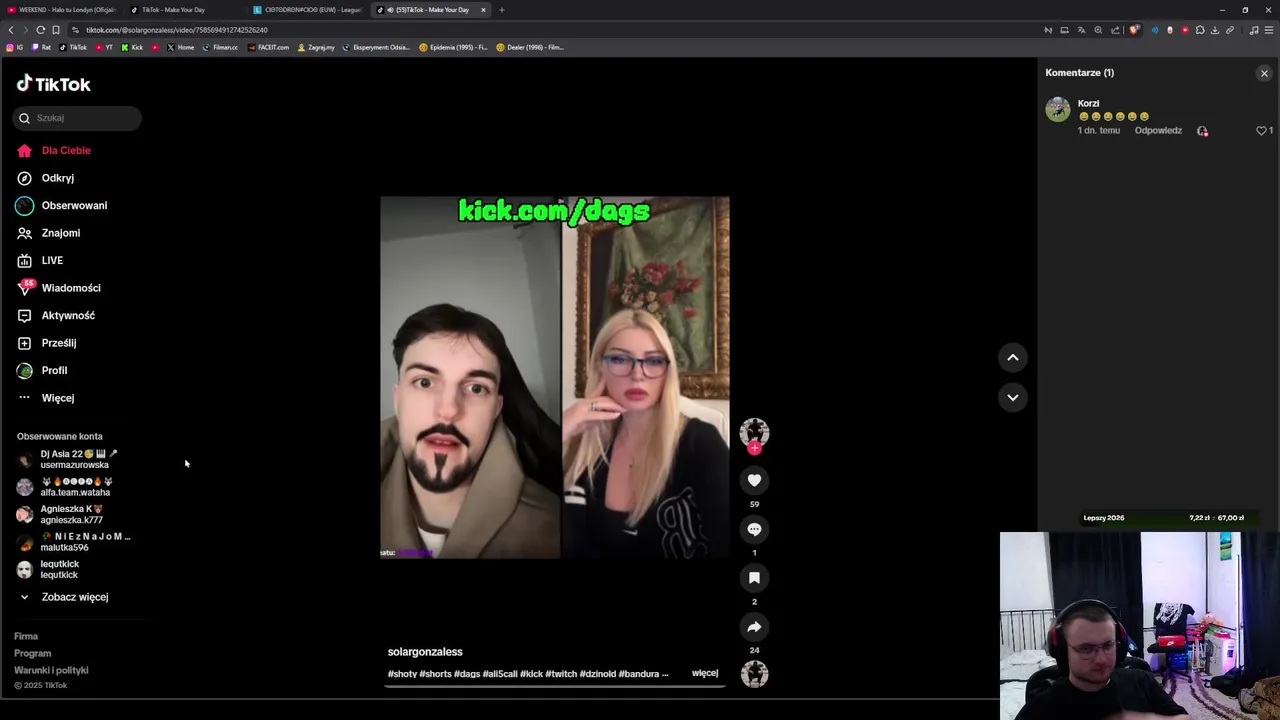Open the IG bookmark
The image size is (1280, 720).
pos(15,47)
